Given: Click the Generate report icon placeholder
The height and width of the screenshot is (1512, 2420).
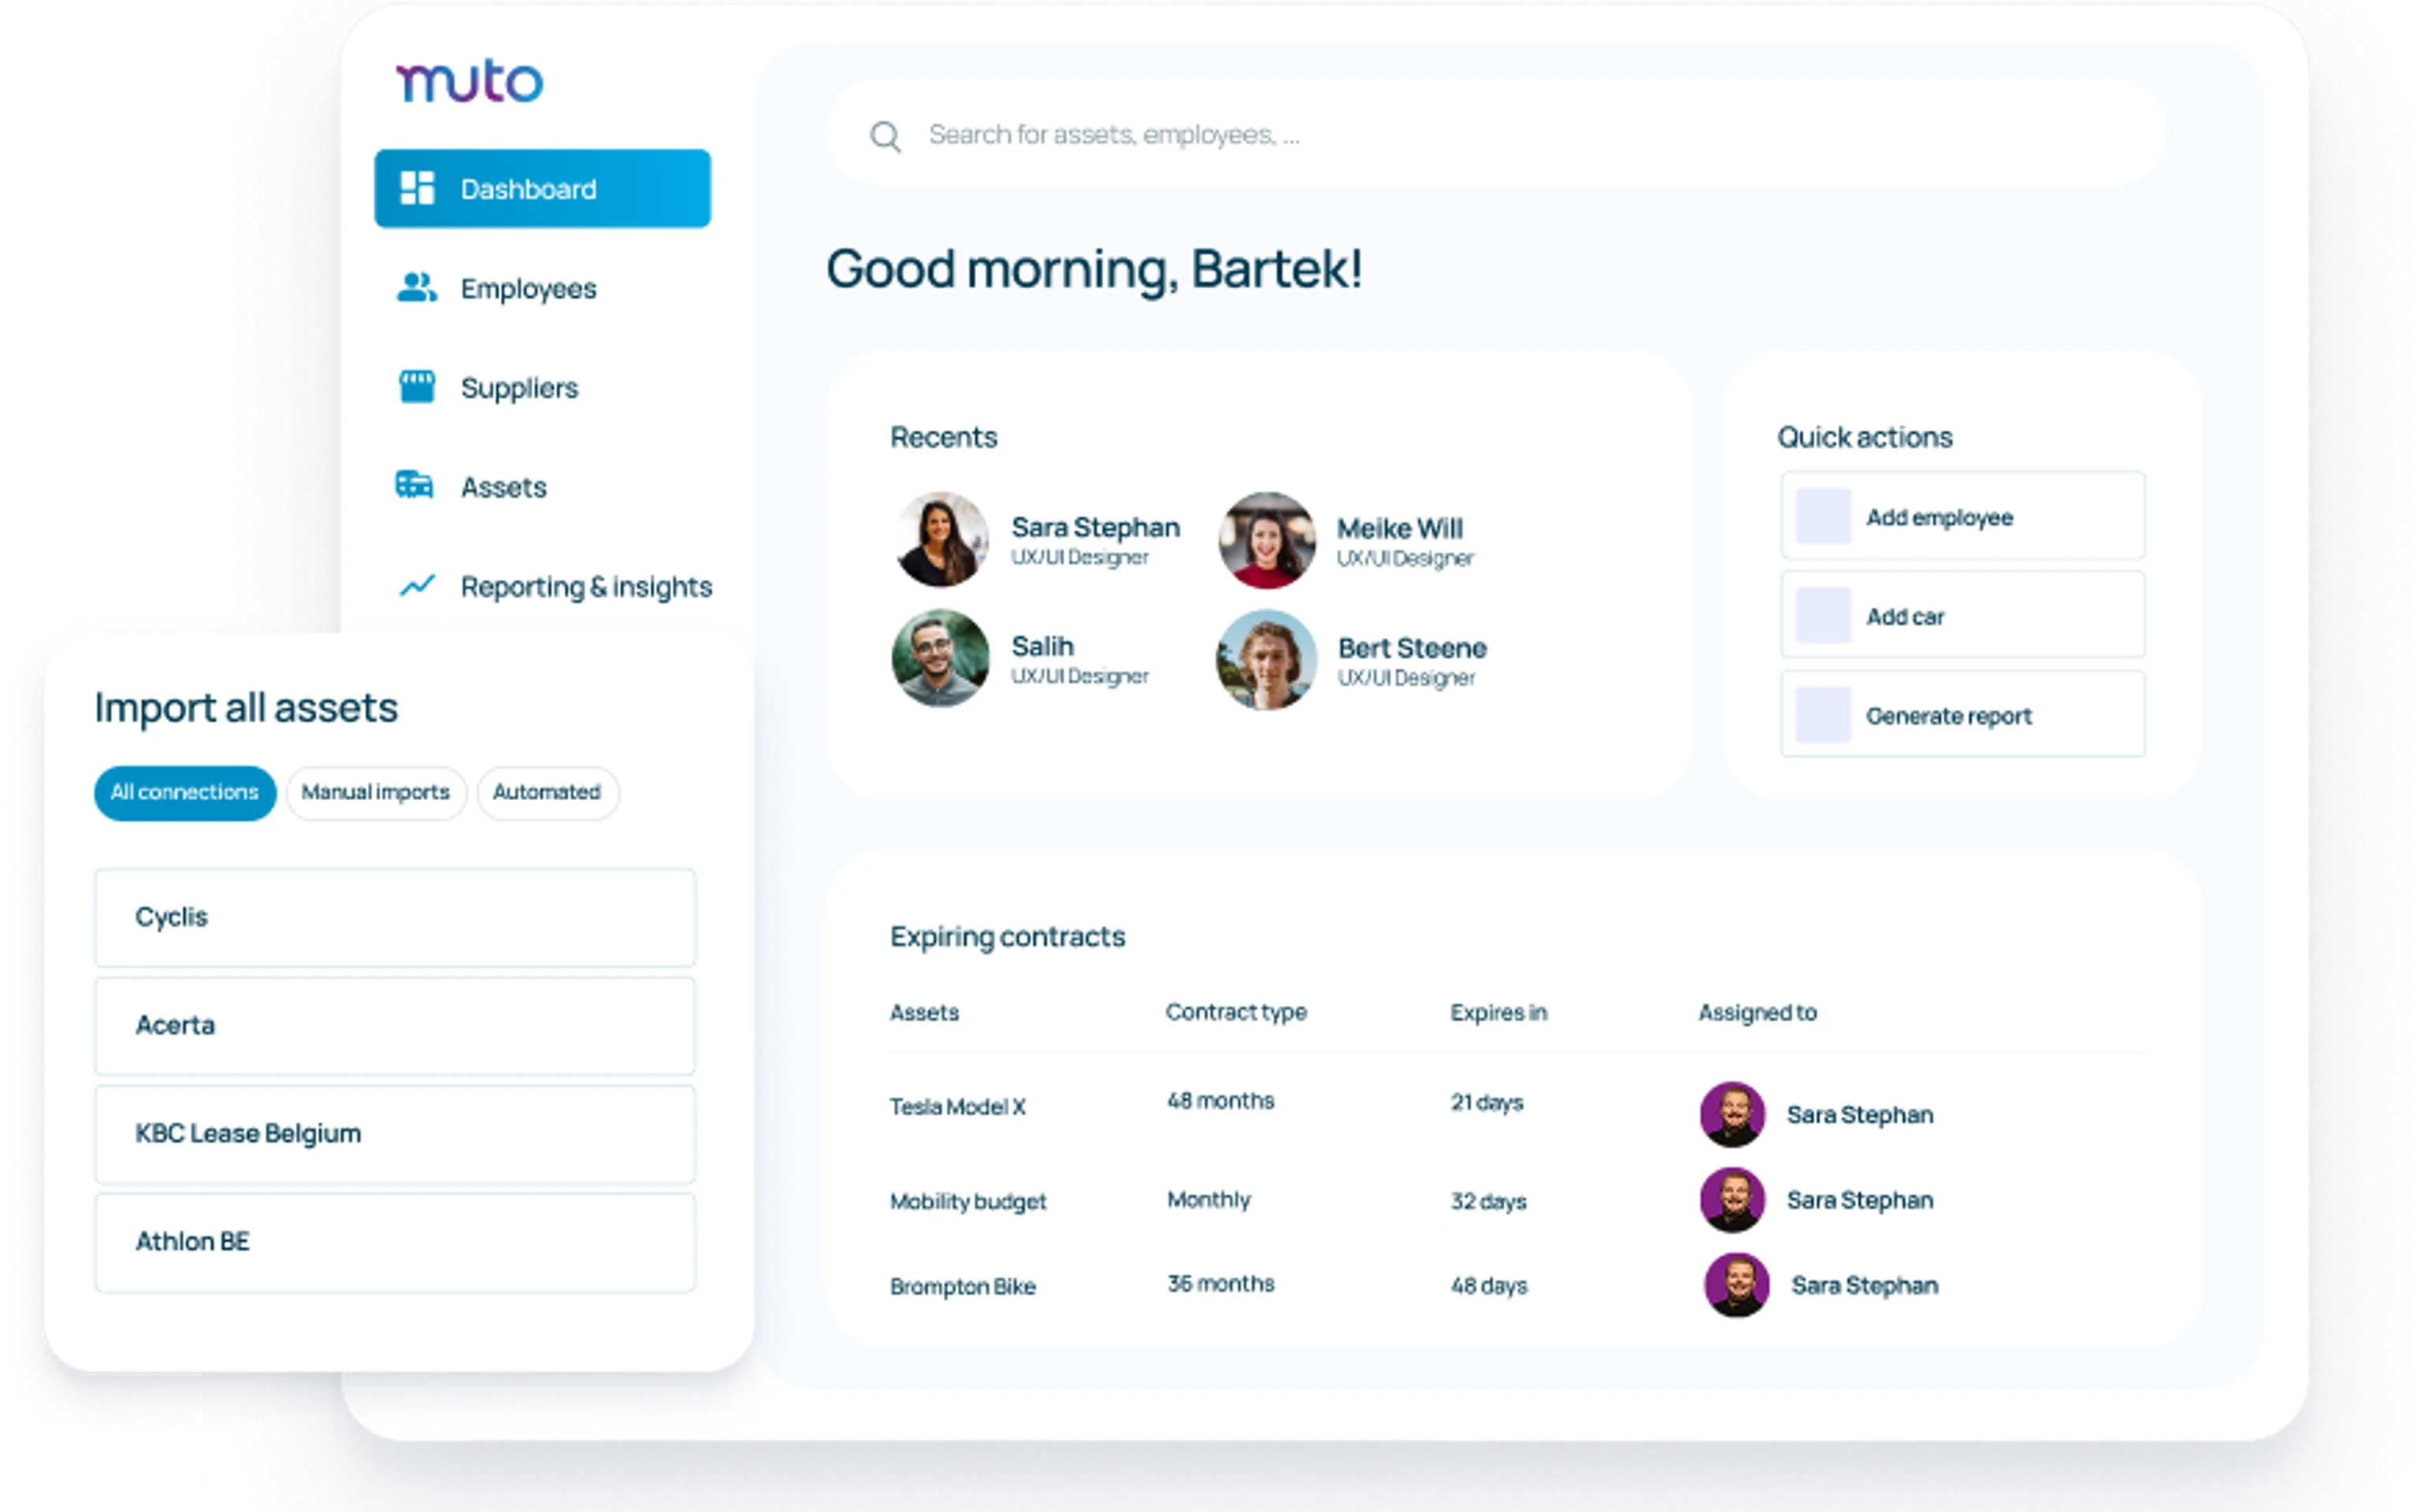Looking at the screenshot, I should [1823, 714].
